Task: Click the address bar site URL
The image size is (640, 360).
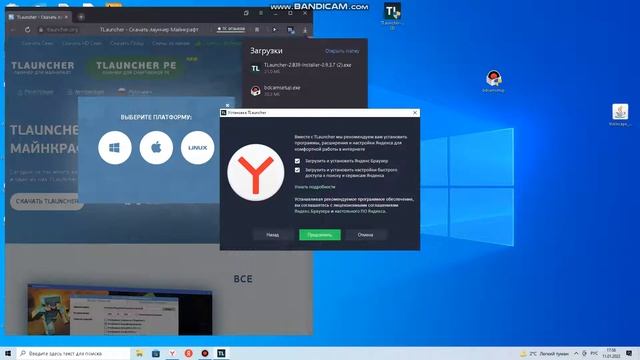Action: 62,30
